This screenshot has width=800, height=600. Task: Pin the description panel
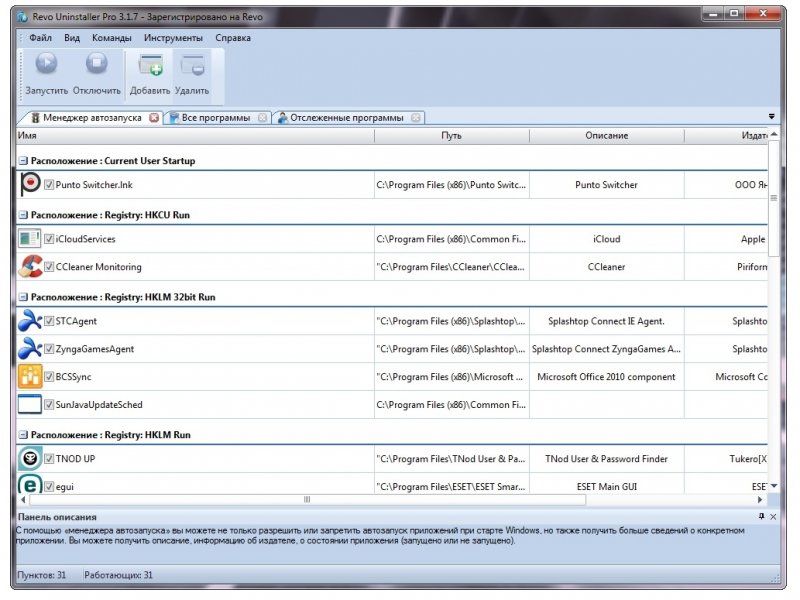point(761,516)
